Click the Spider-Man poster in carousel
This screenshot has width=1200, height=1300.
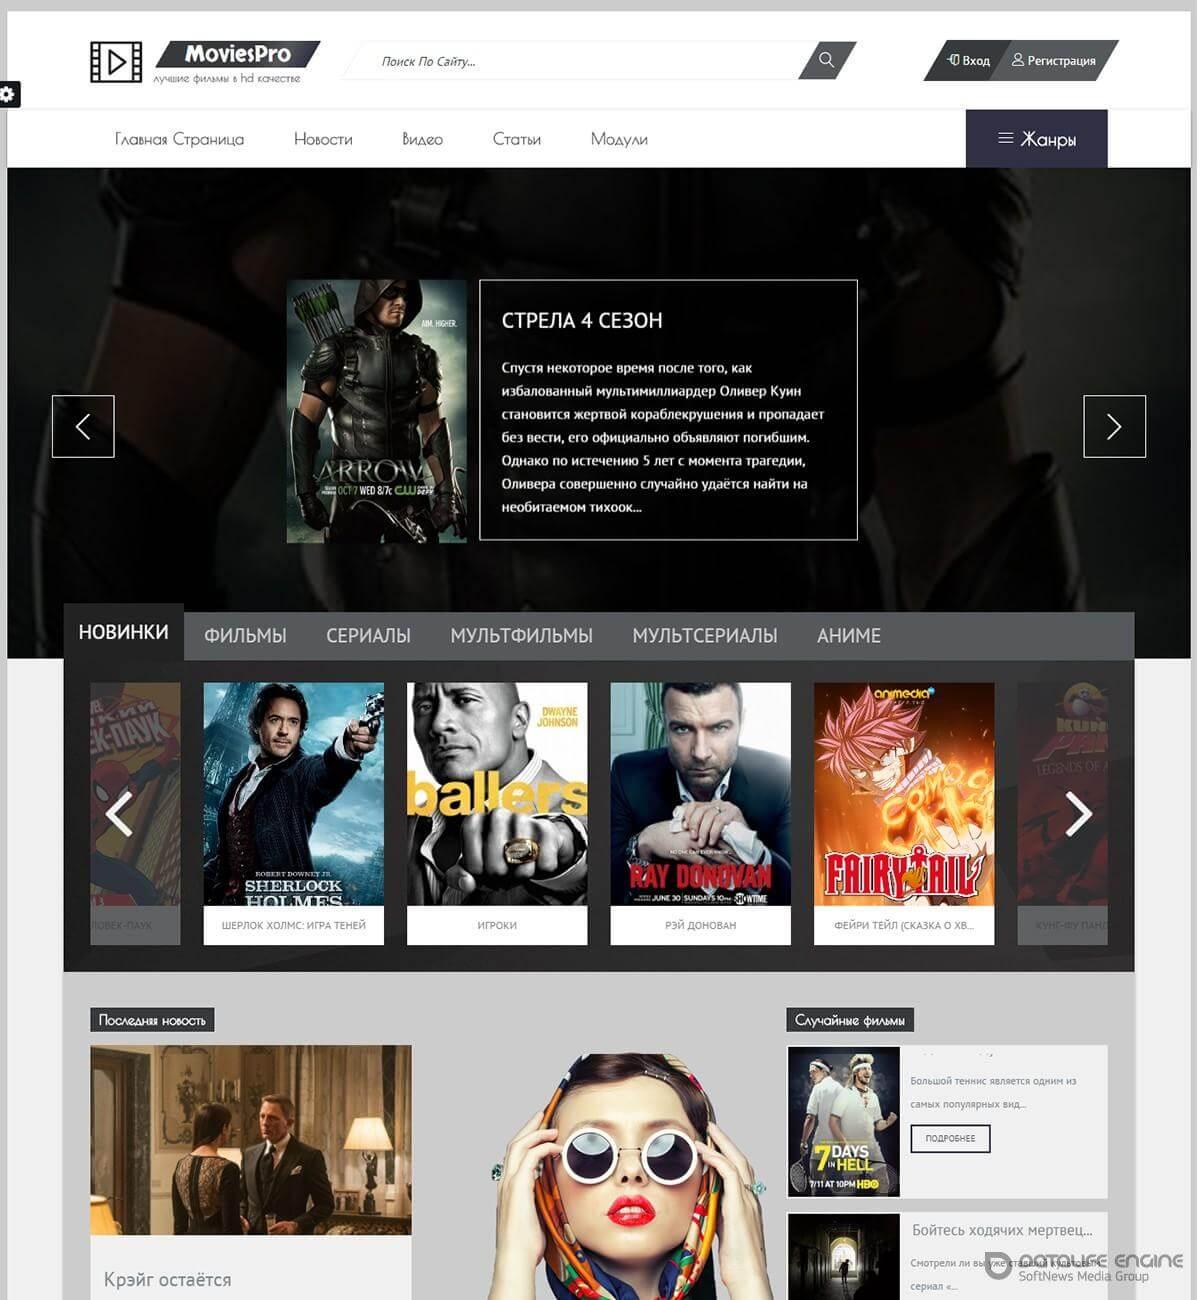(x=135, y=795)
